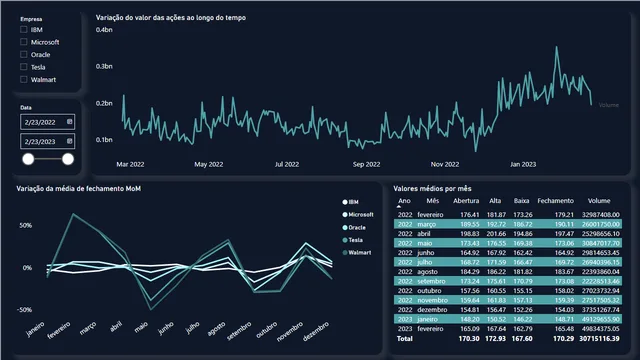
Task: Select the 2022 maio table row
Action: click(508, 243)
